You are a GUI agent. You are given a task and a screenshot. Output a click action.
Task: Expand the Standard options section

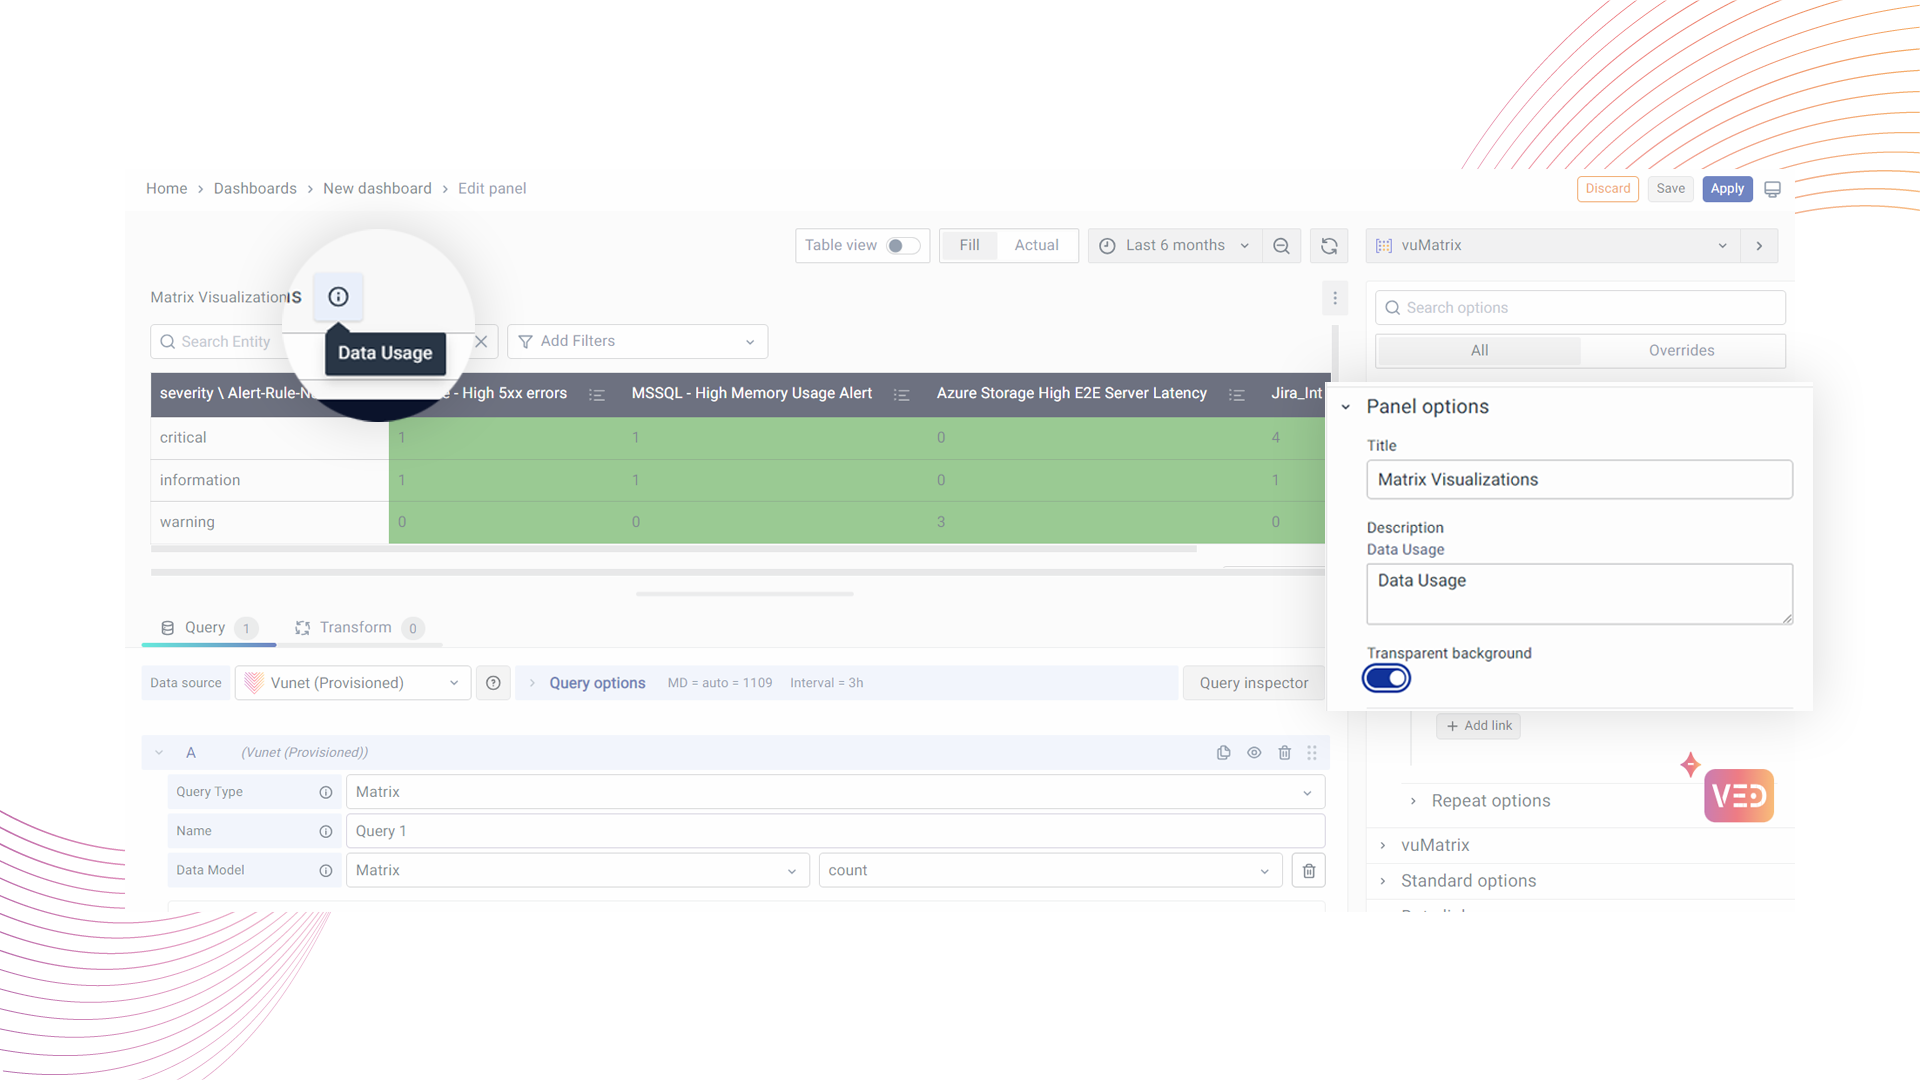[1467, 881]
